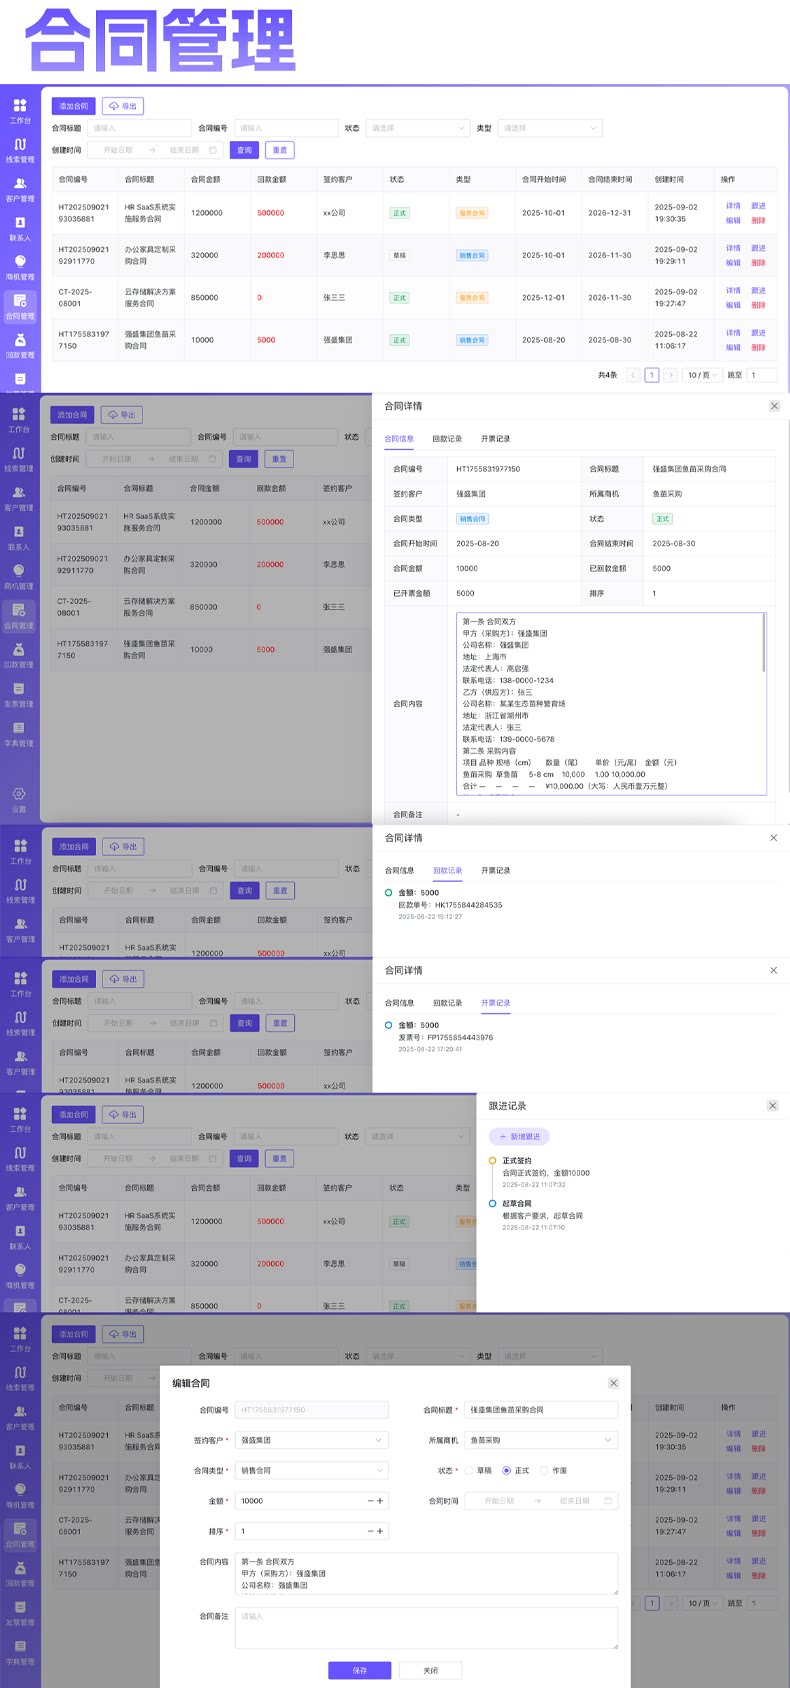Select 草稿 status radio in edit dialog

[469, 1471]
